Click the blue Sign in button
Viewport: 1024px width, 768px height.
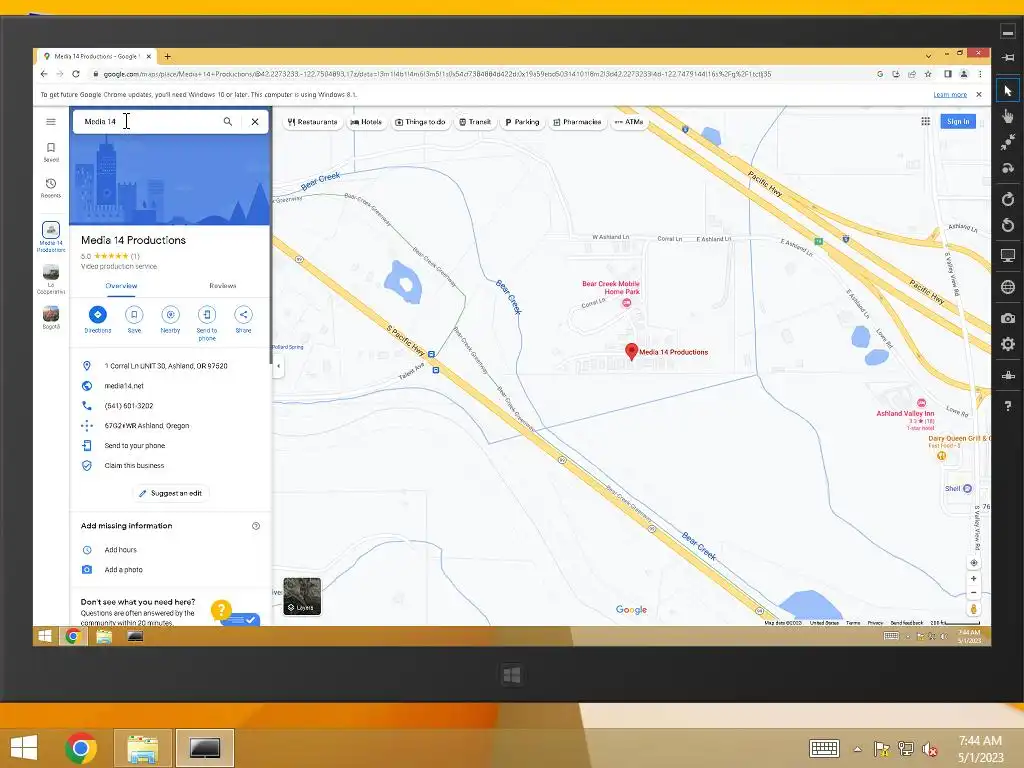[958, 121]
